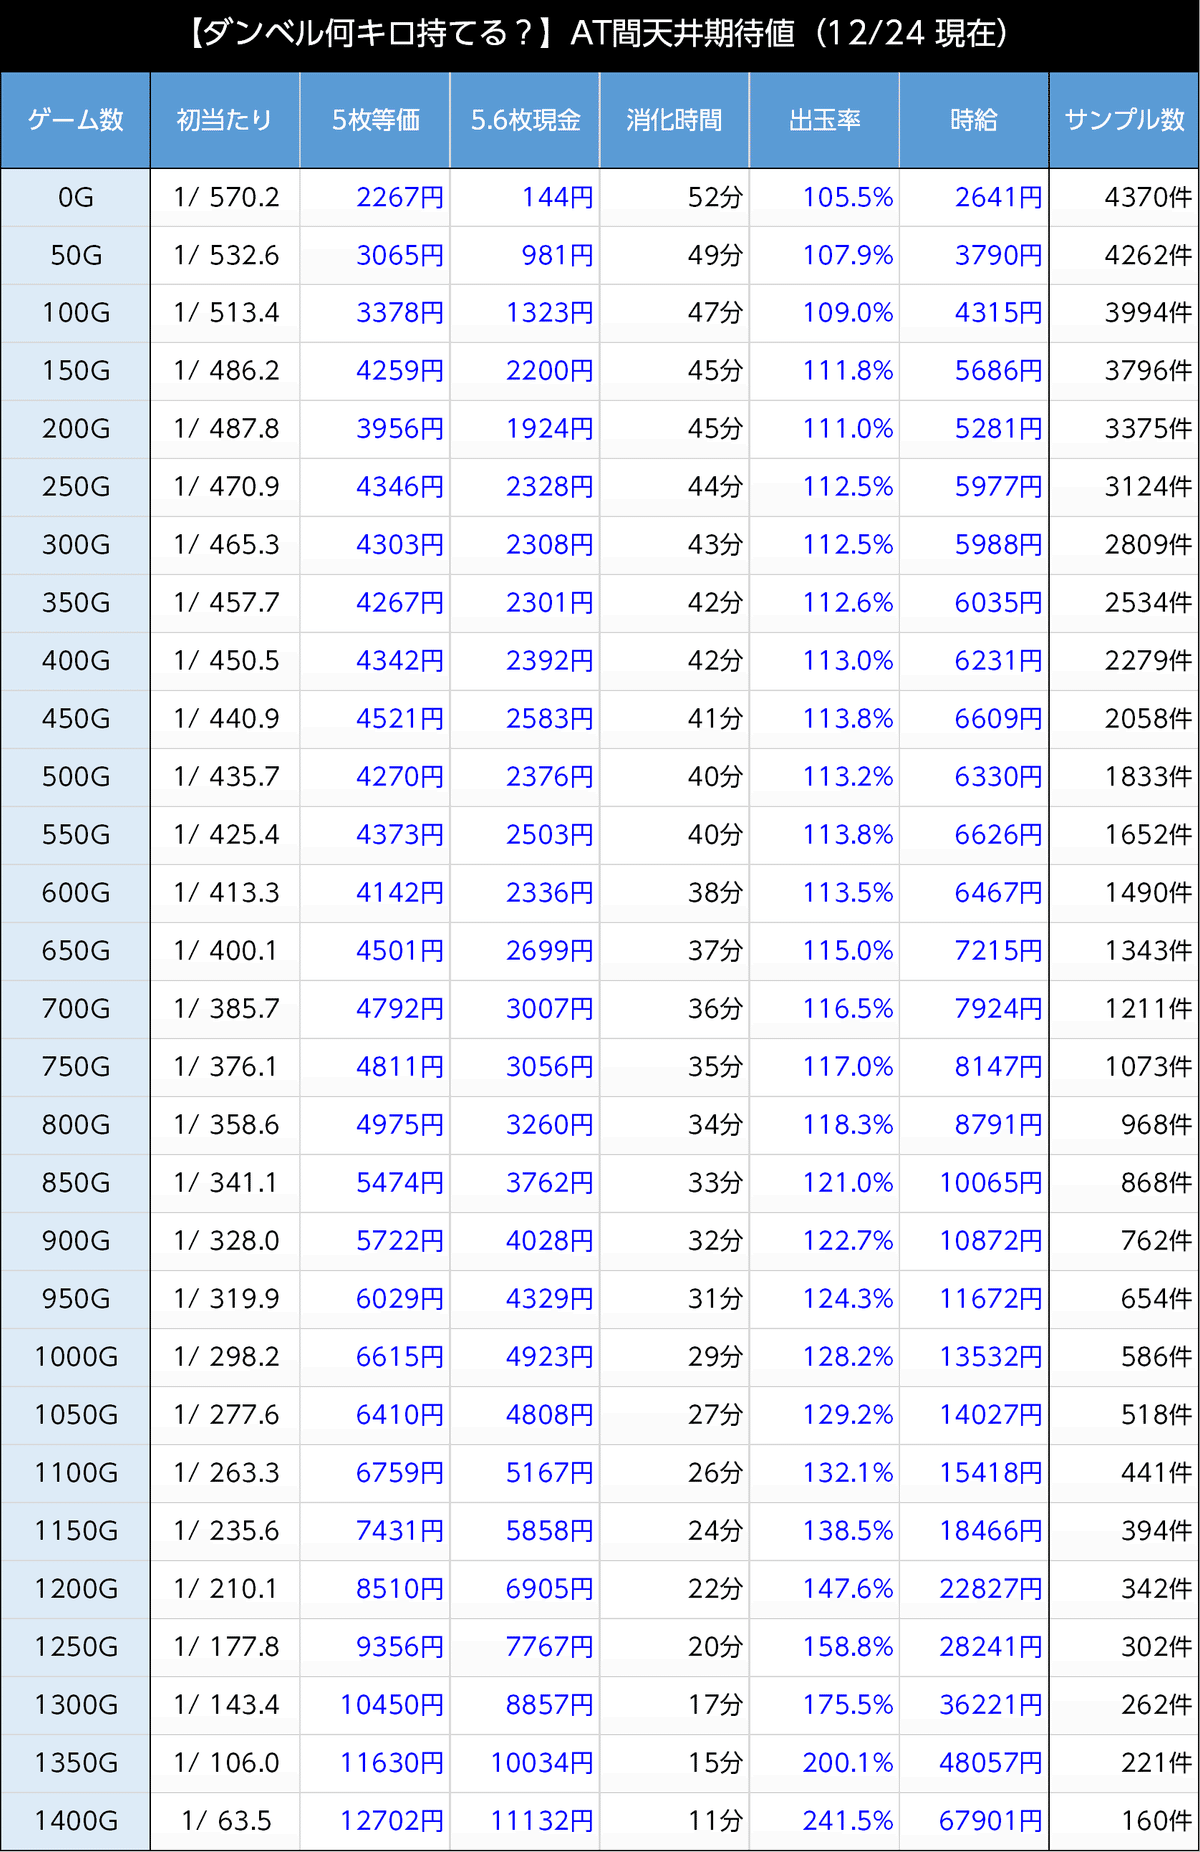Select the 700G row label

[76, 1010]
